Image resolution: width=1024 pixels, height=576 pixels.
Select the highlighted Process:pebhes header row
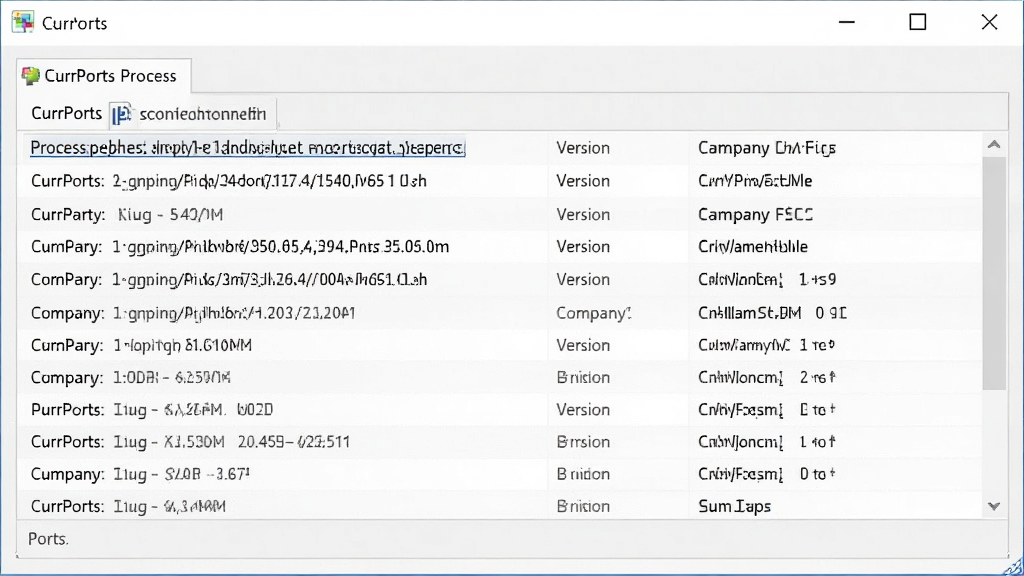click(248, 148)
